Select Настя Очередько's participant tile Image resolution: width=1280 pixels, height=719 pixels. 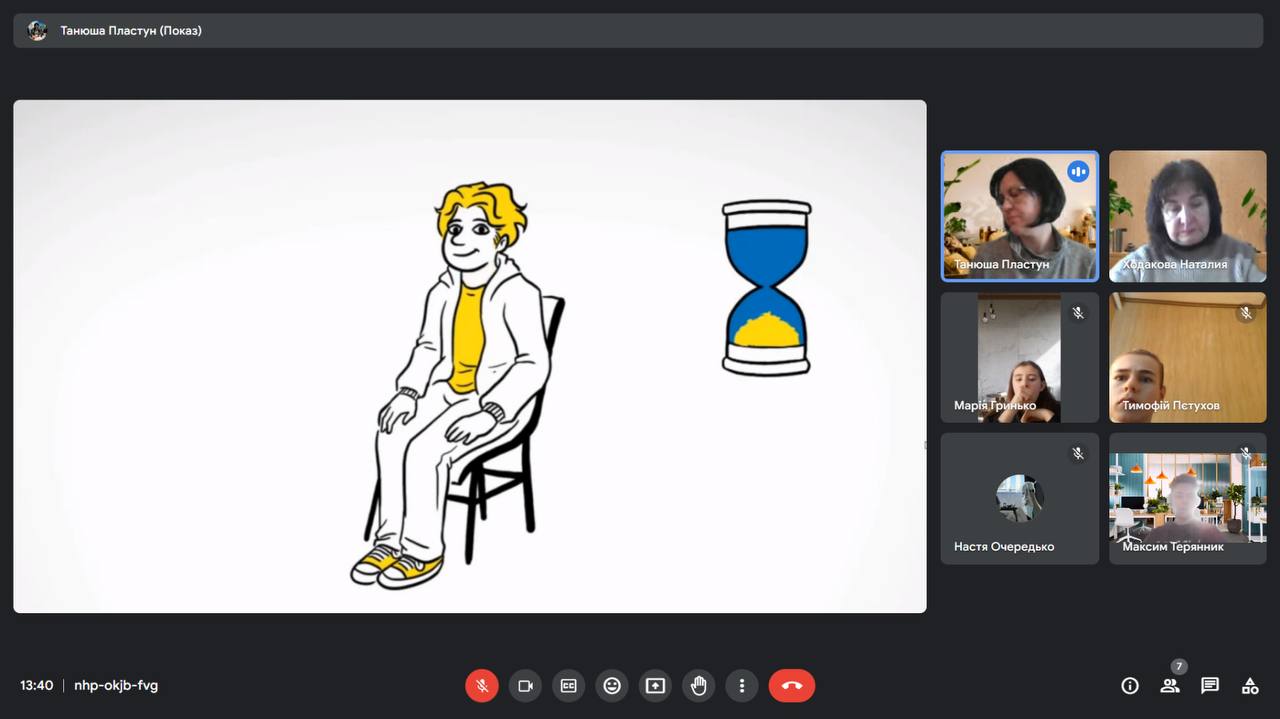[x=1019, y=498]
